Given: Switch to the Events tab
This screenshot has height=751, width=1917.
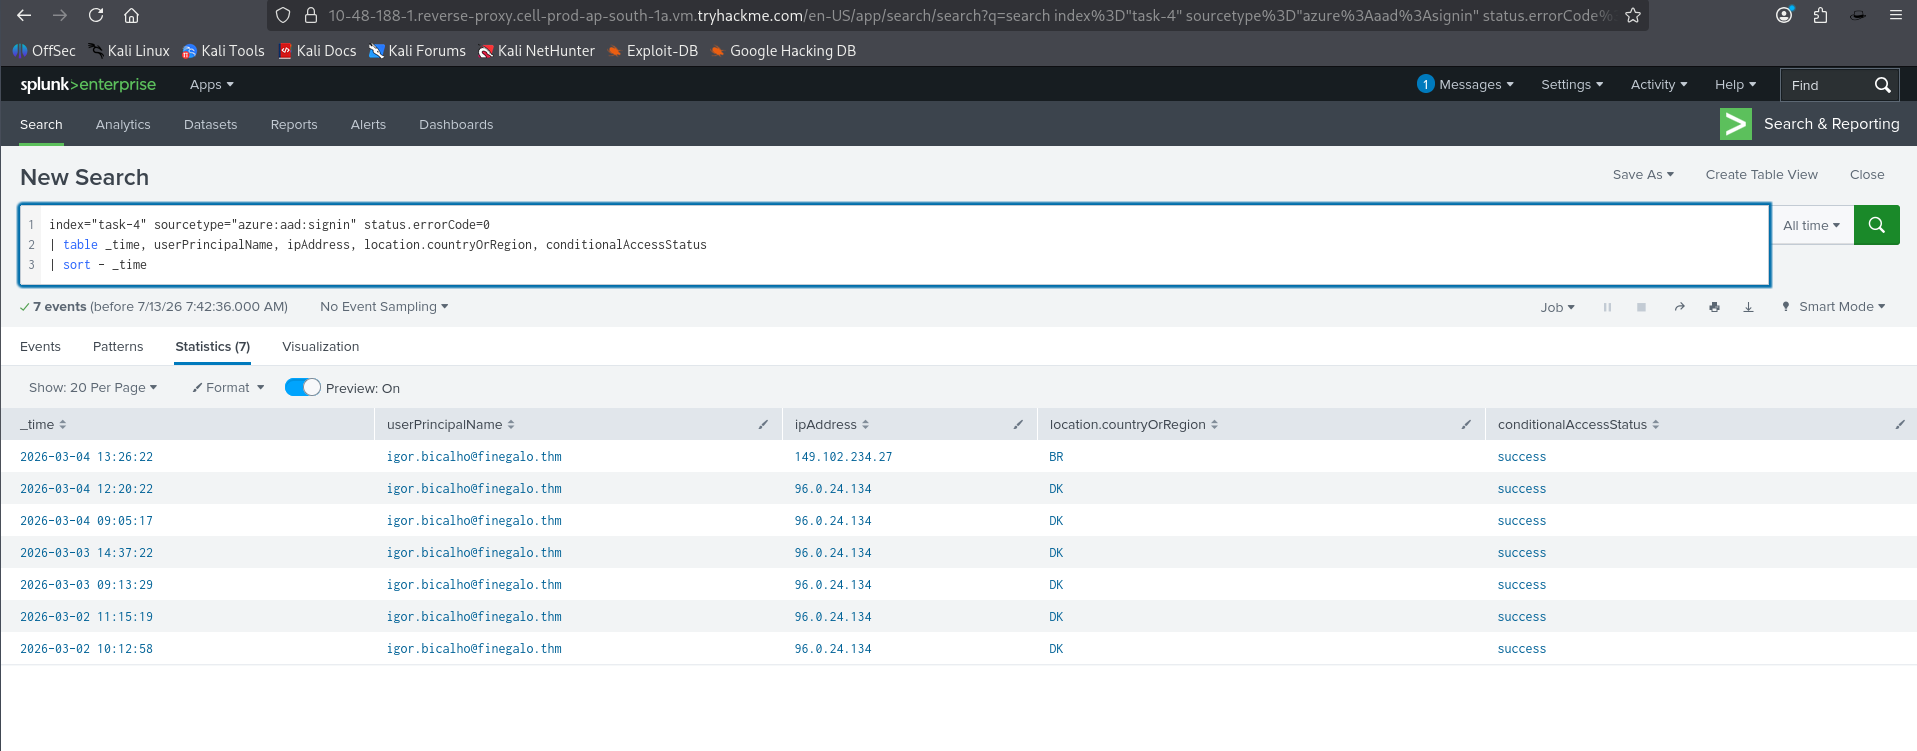Looking at the screenshot, I should (40, 347).
